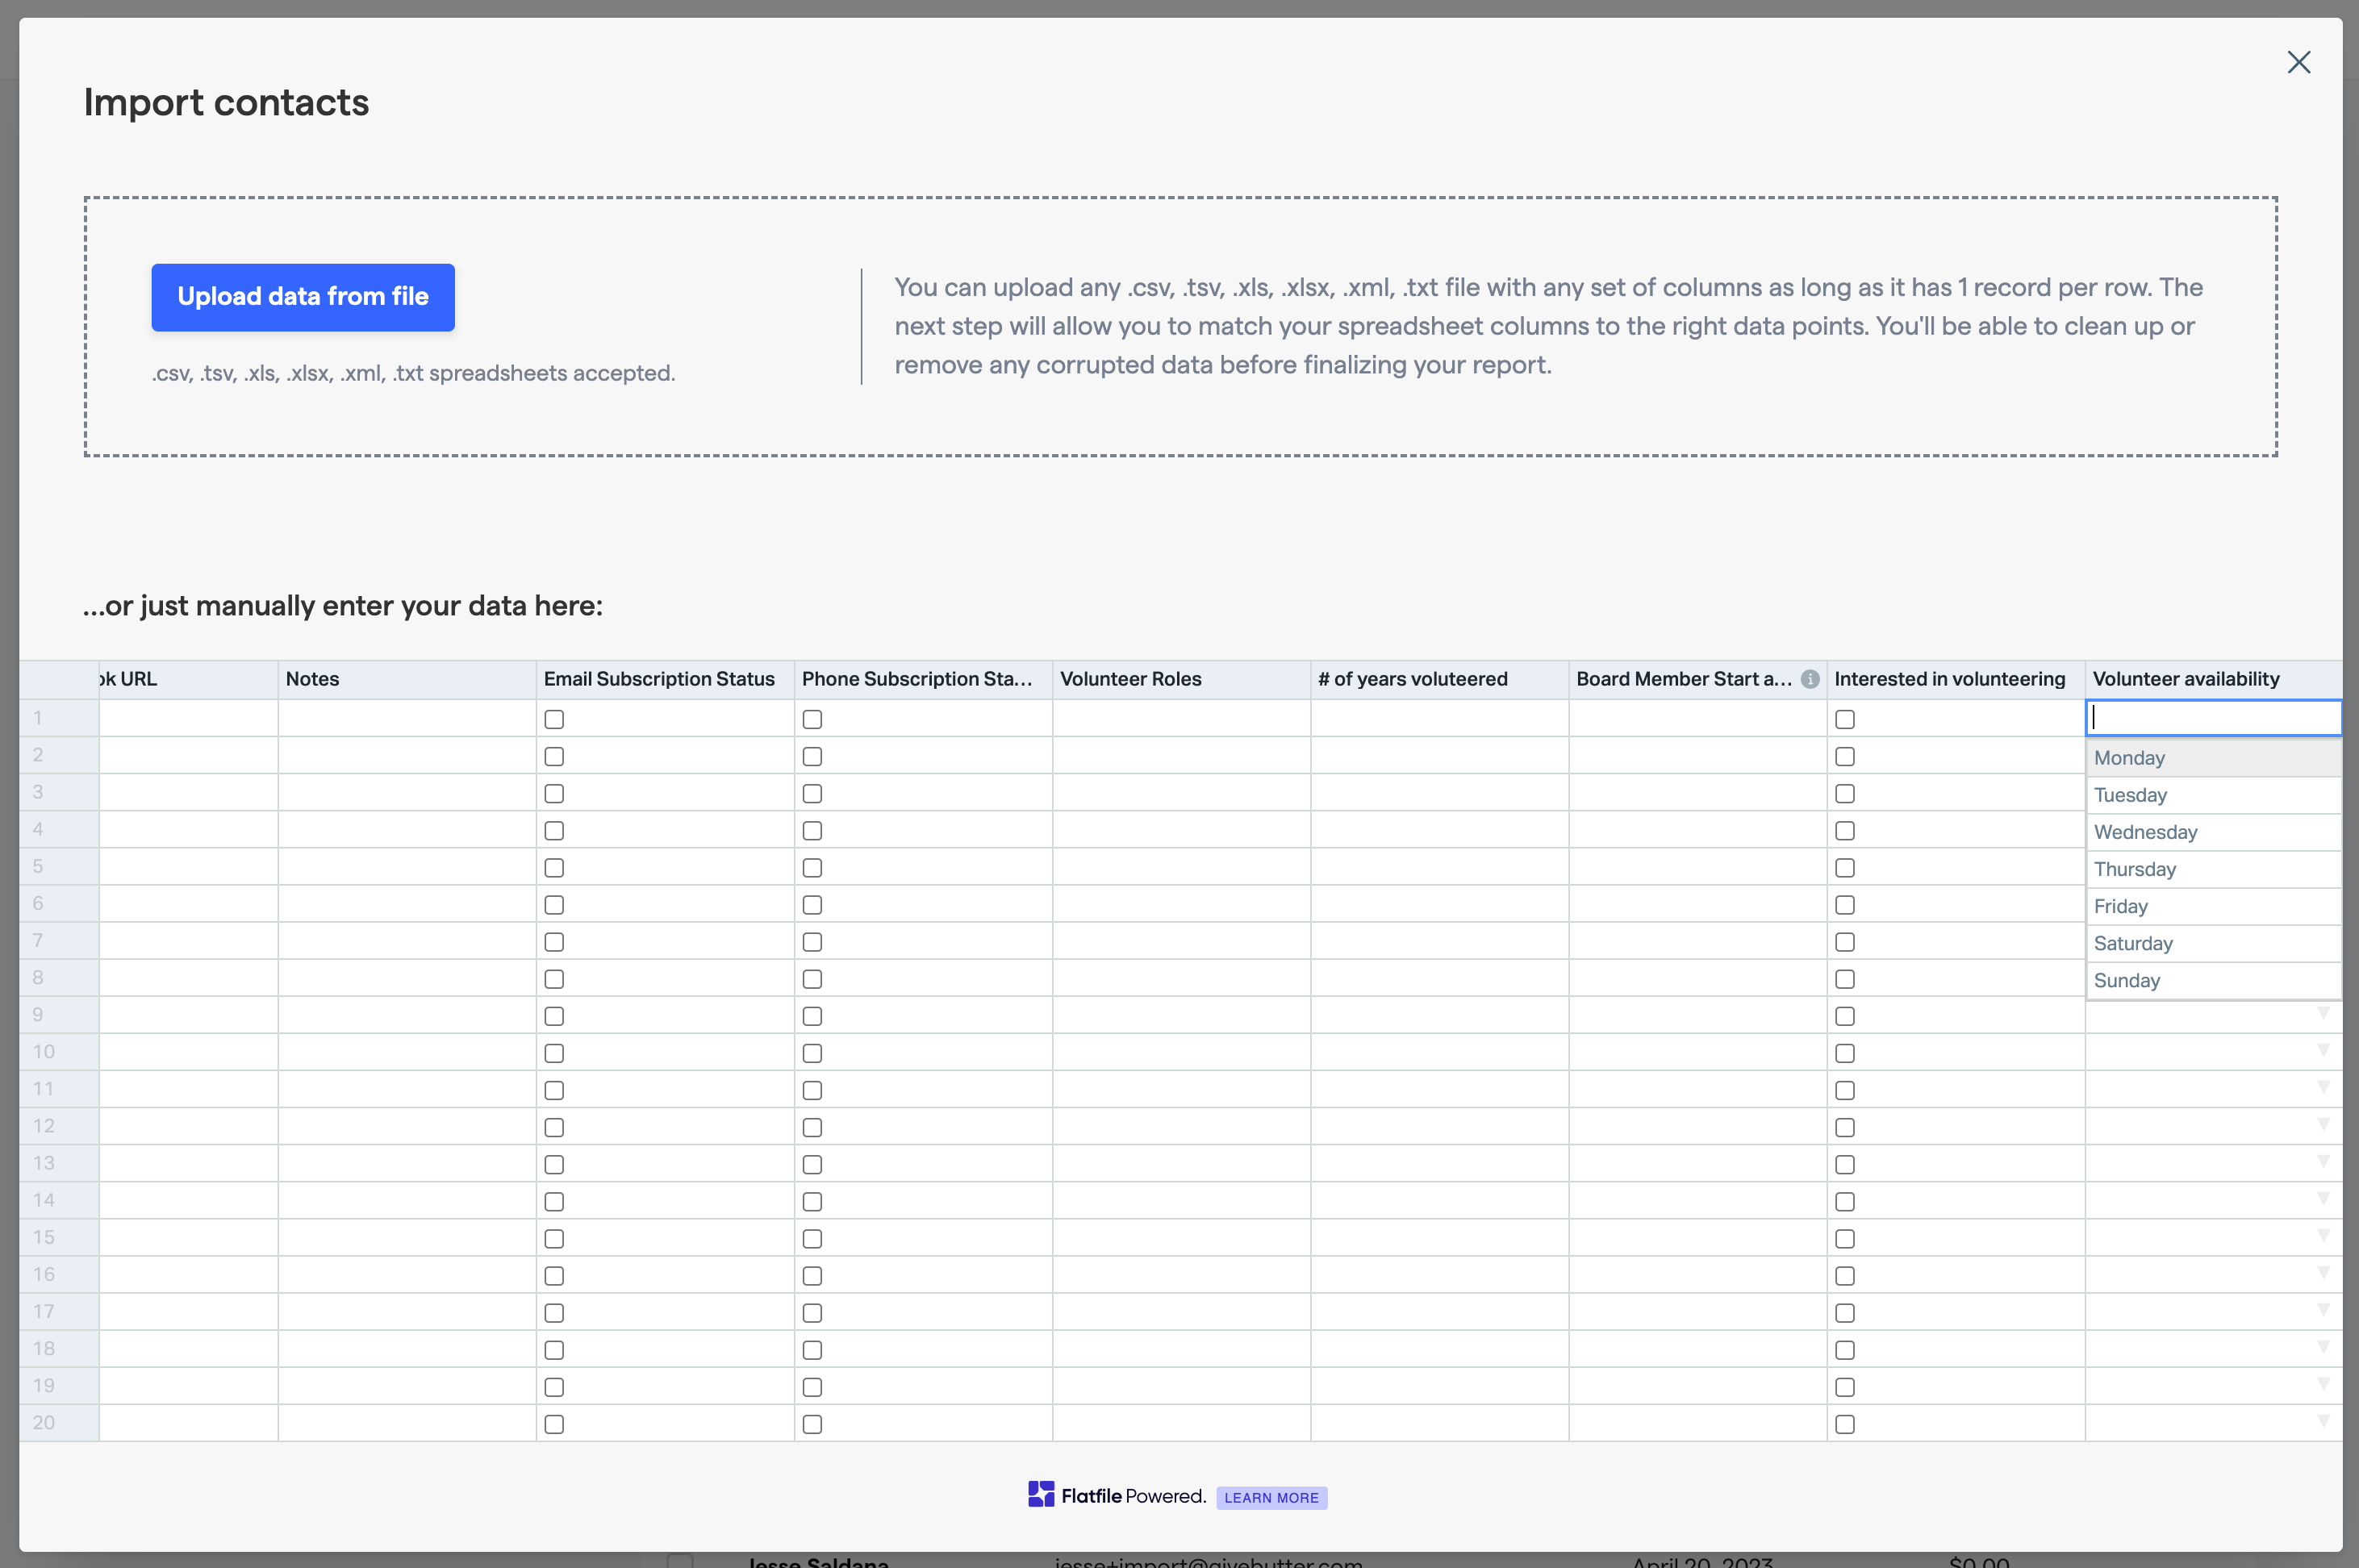Open the LEARN MORE link

[x=1271, y=1497]
